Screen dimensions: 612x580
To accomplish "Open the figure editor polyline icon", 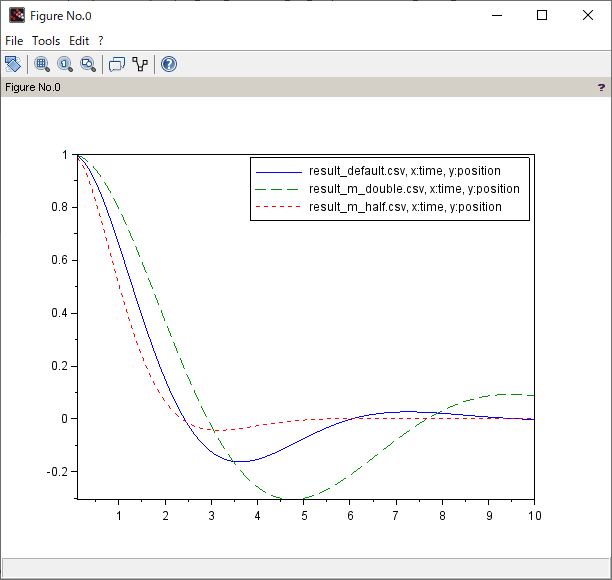I will (140, 64).
